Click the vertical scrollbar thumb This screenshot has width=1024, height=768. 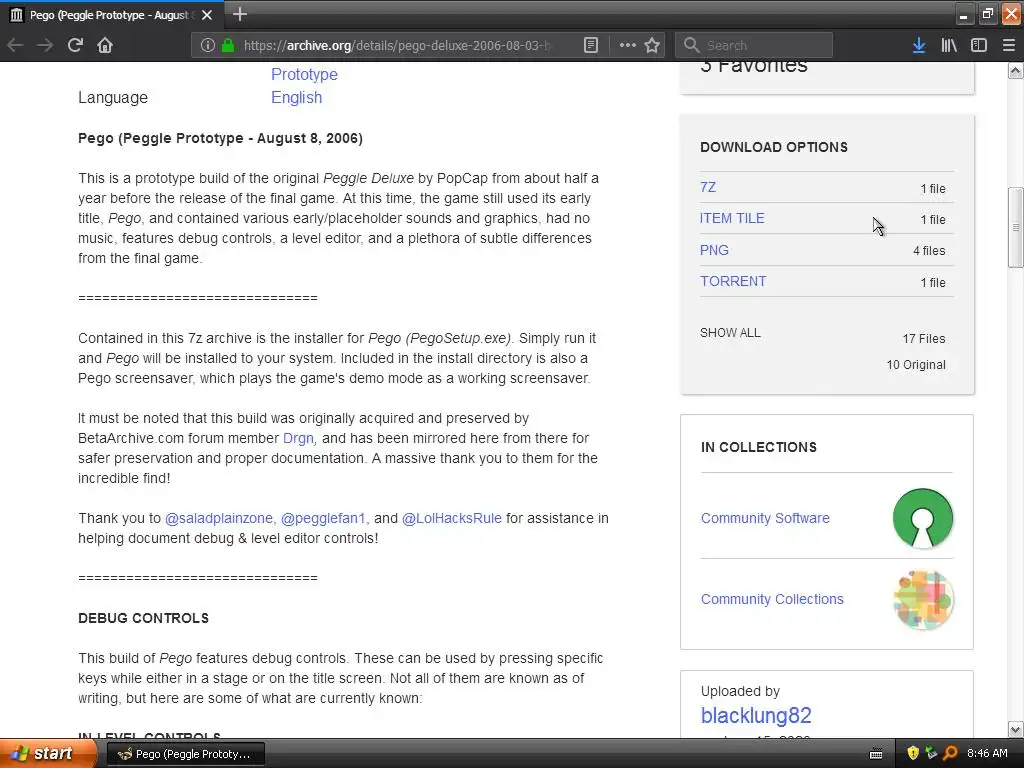(x=1016, y=227)
